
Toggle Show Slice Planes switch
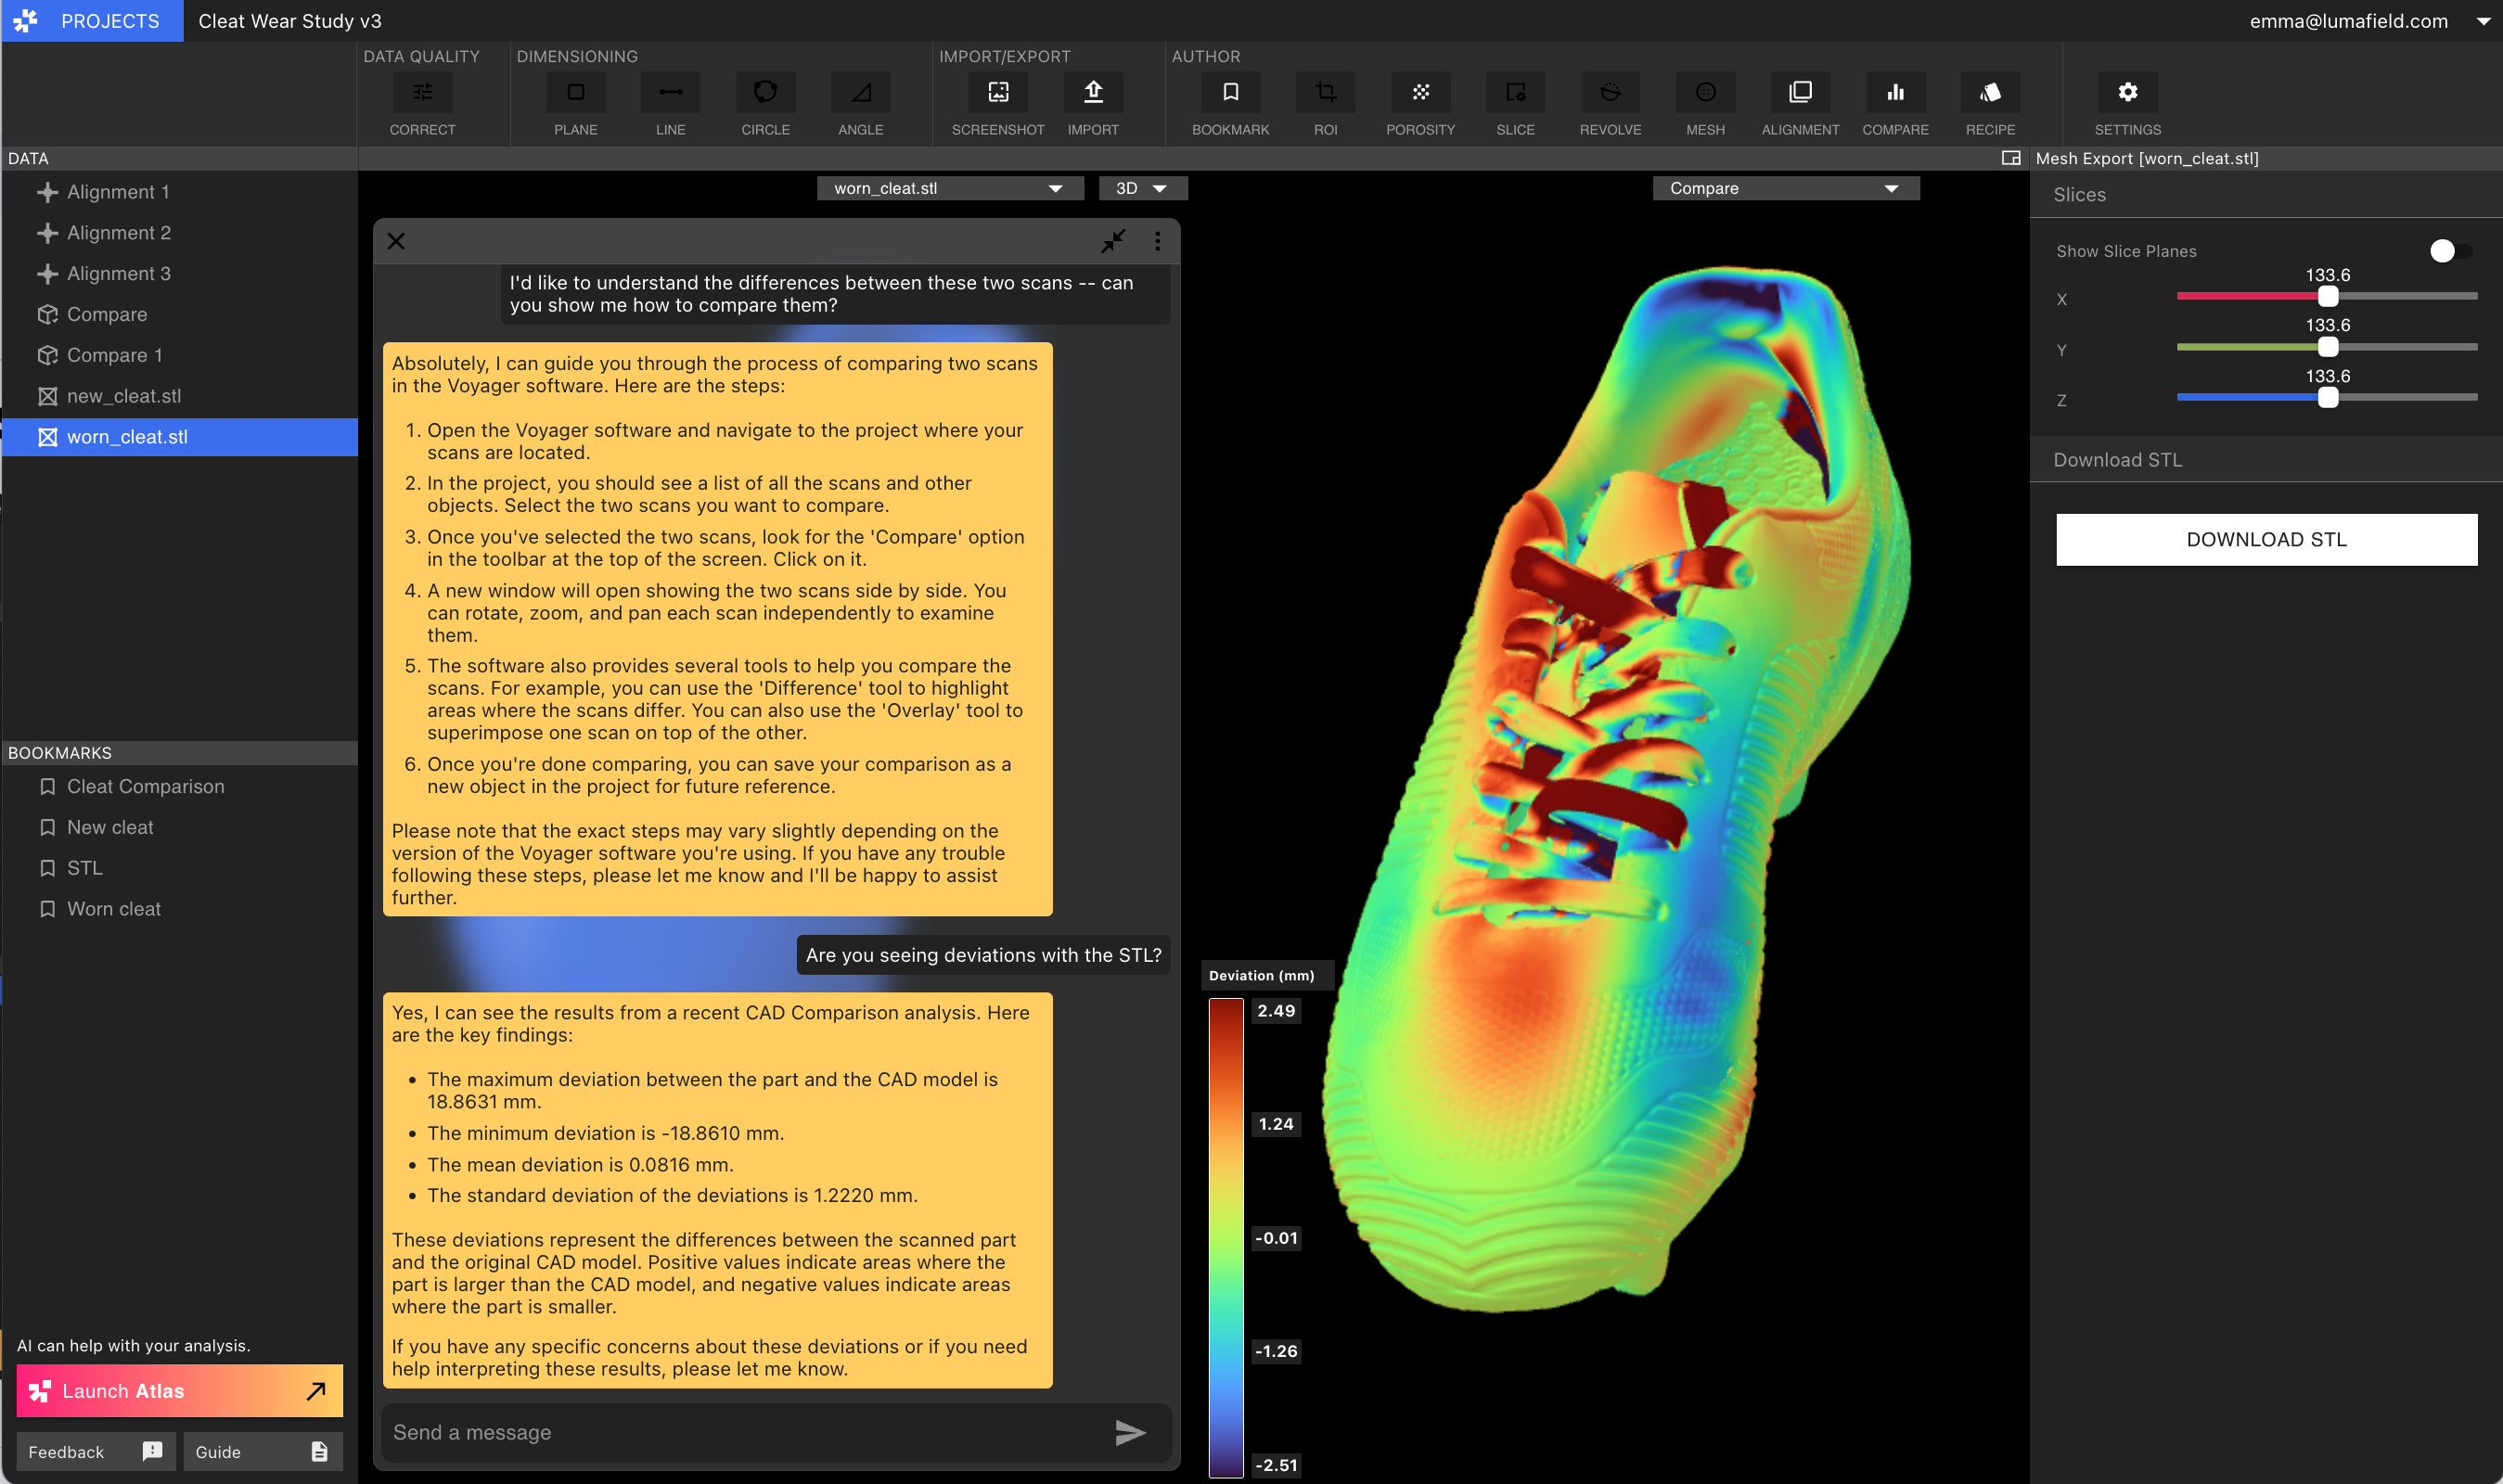click(x=2449, y=251)
